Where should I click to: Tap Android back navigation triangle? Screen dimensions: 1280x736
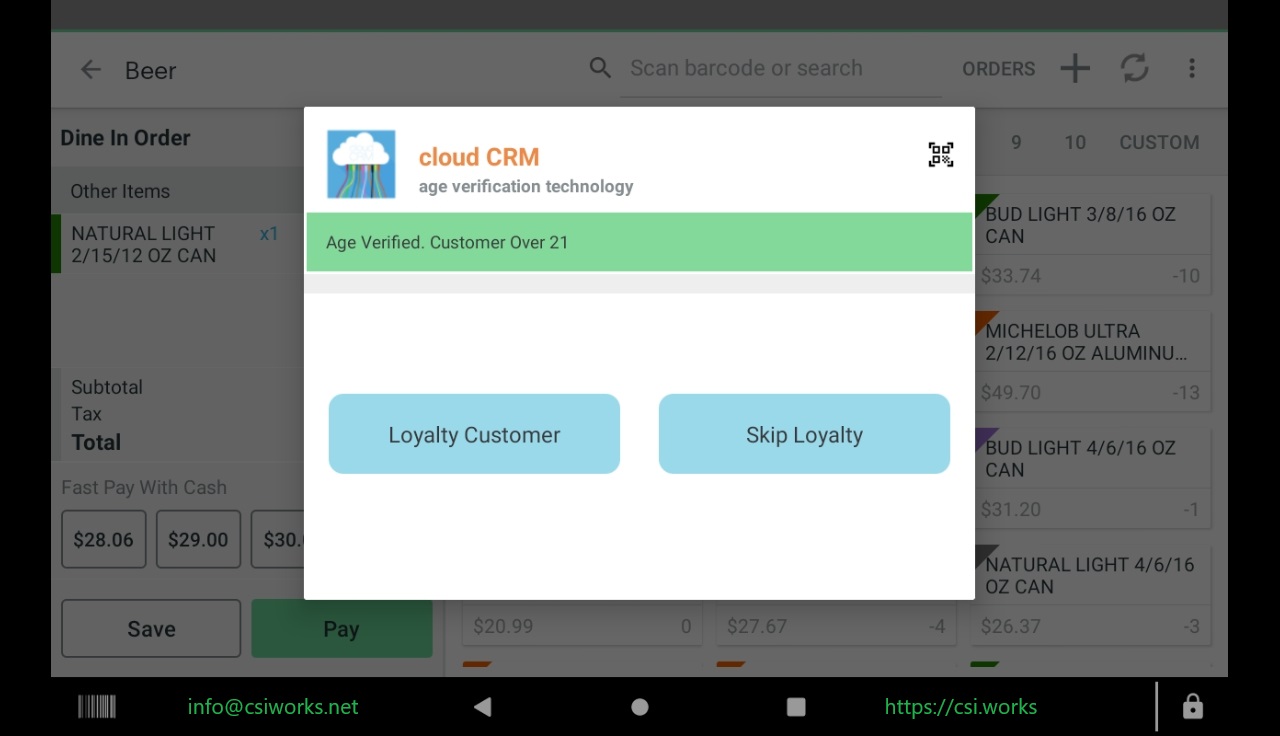tap(482, 707)
